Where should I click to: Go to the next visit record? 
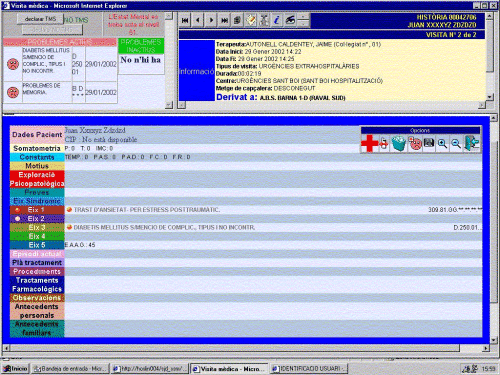pyautogui.click(x=211, y=20)
